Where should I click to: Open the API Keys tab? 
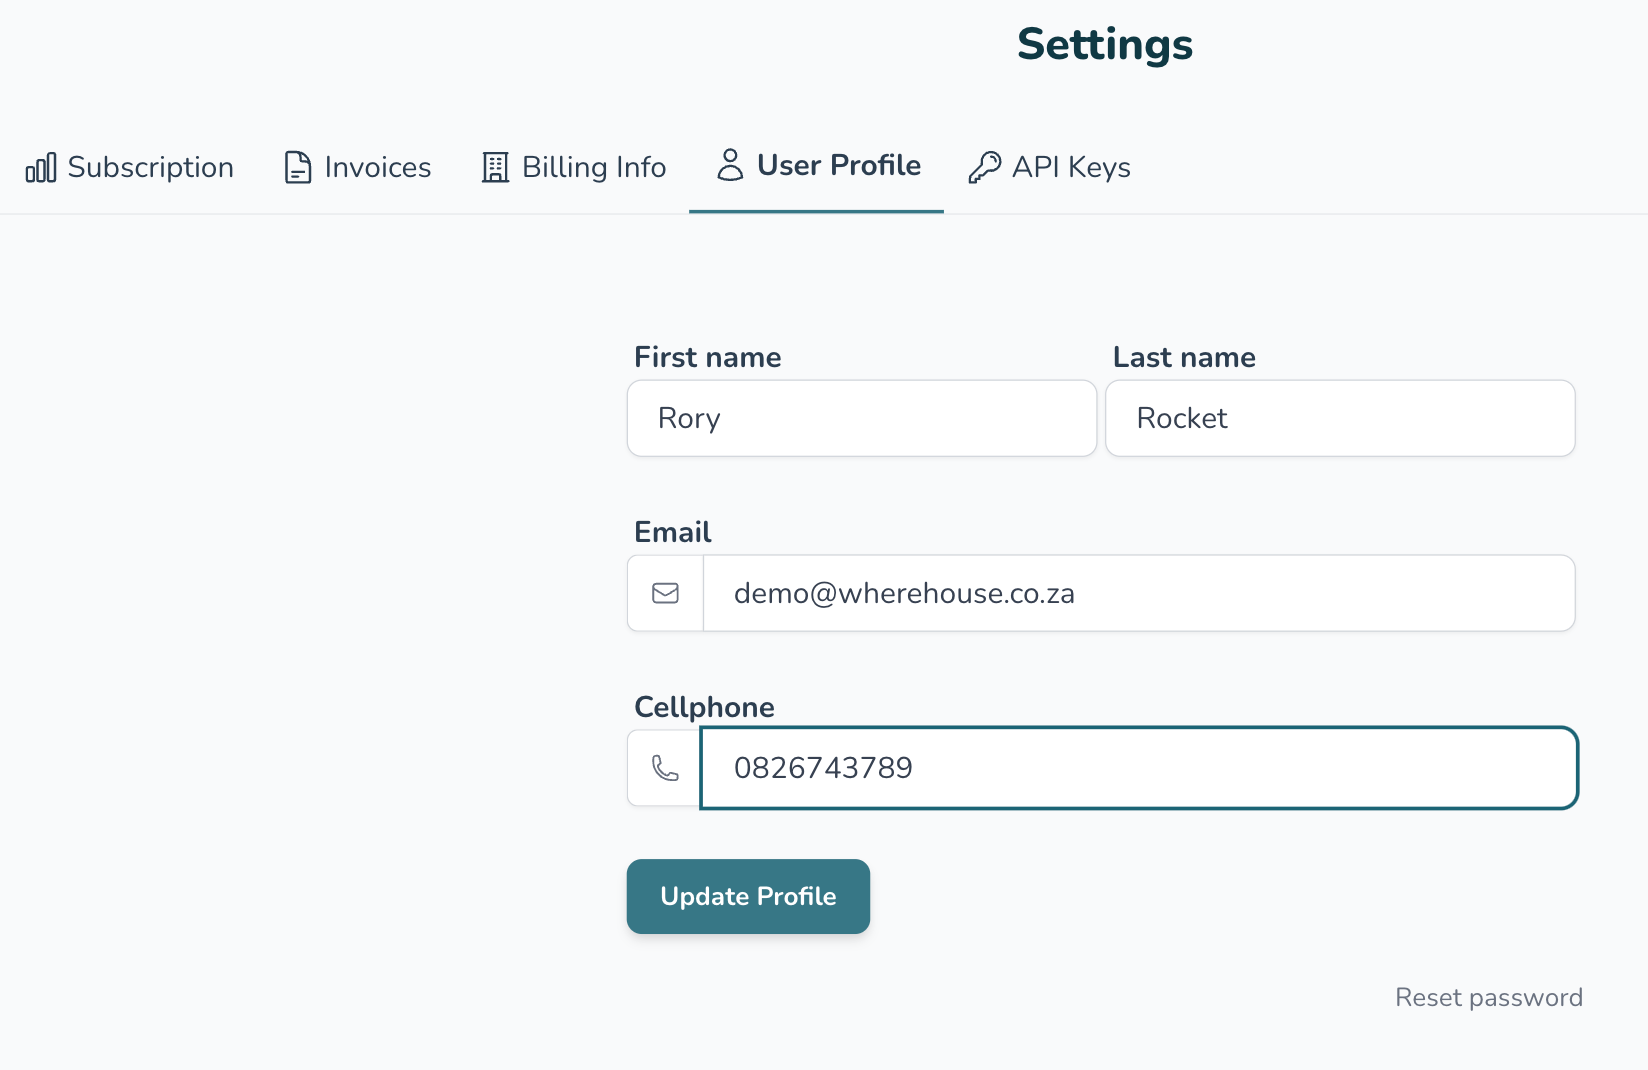click(1070, 168)
